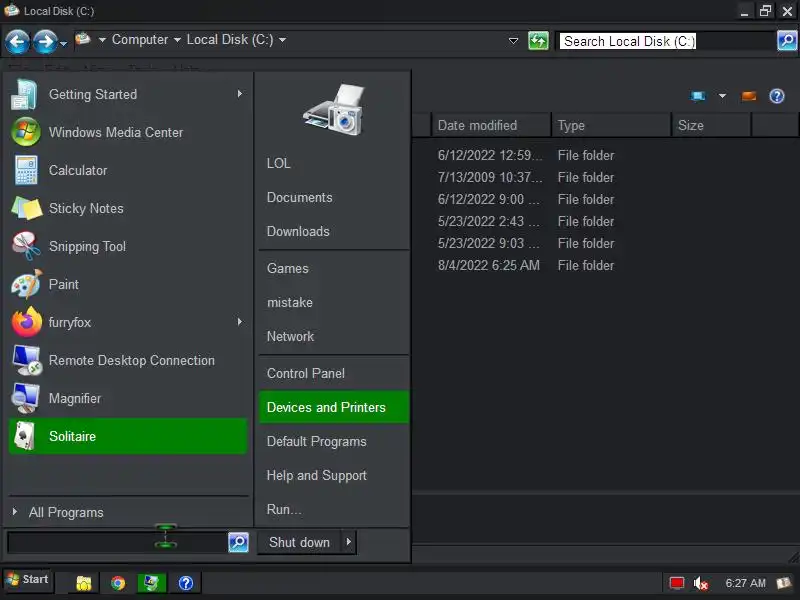Open the Magnifier icon
The width and height of the screenshot is (800, 600).
click(26, 398)
